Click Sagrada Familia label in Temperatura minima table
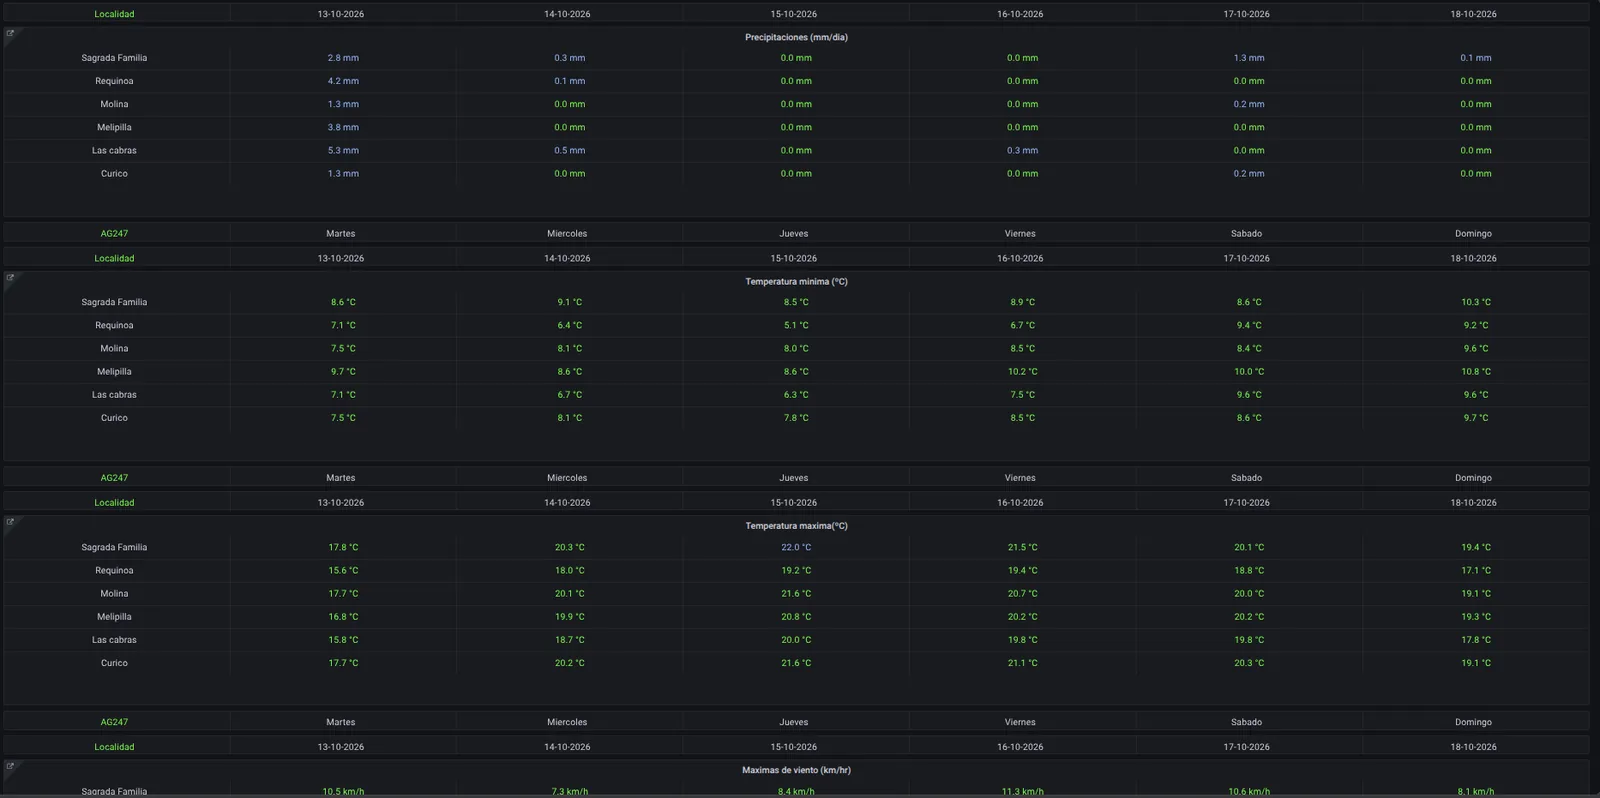 tap(114, 302)
